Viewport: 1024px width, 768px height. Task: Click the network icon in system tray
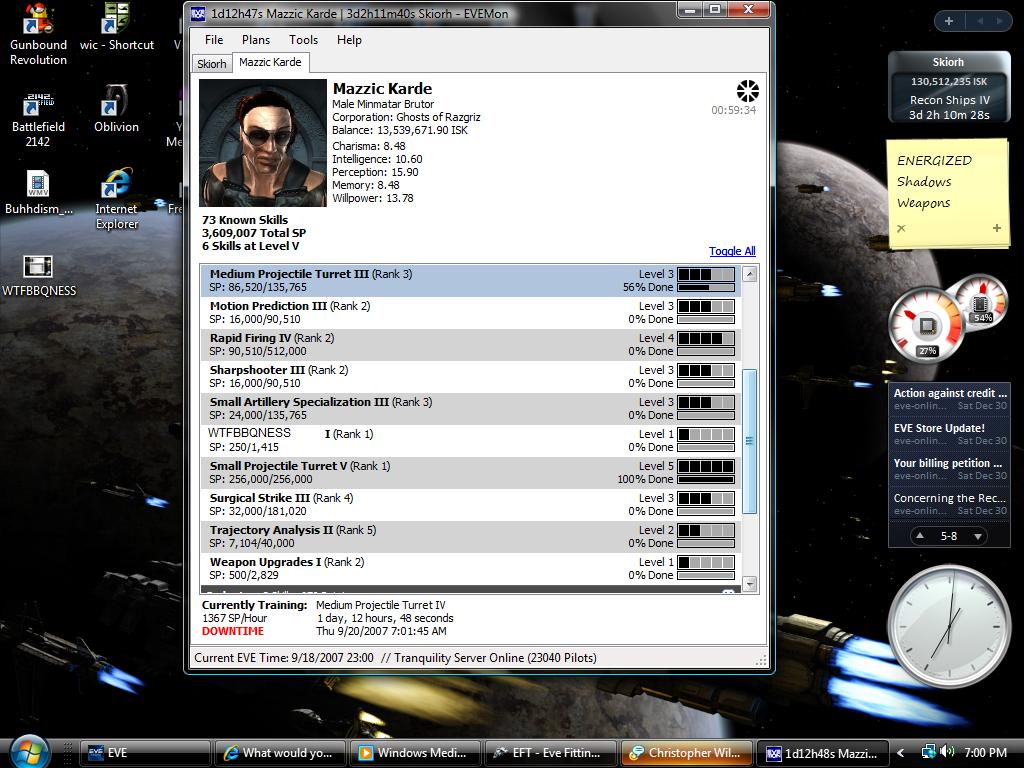coord(929,752)
